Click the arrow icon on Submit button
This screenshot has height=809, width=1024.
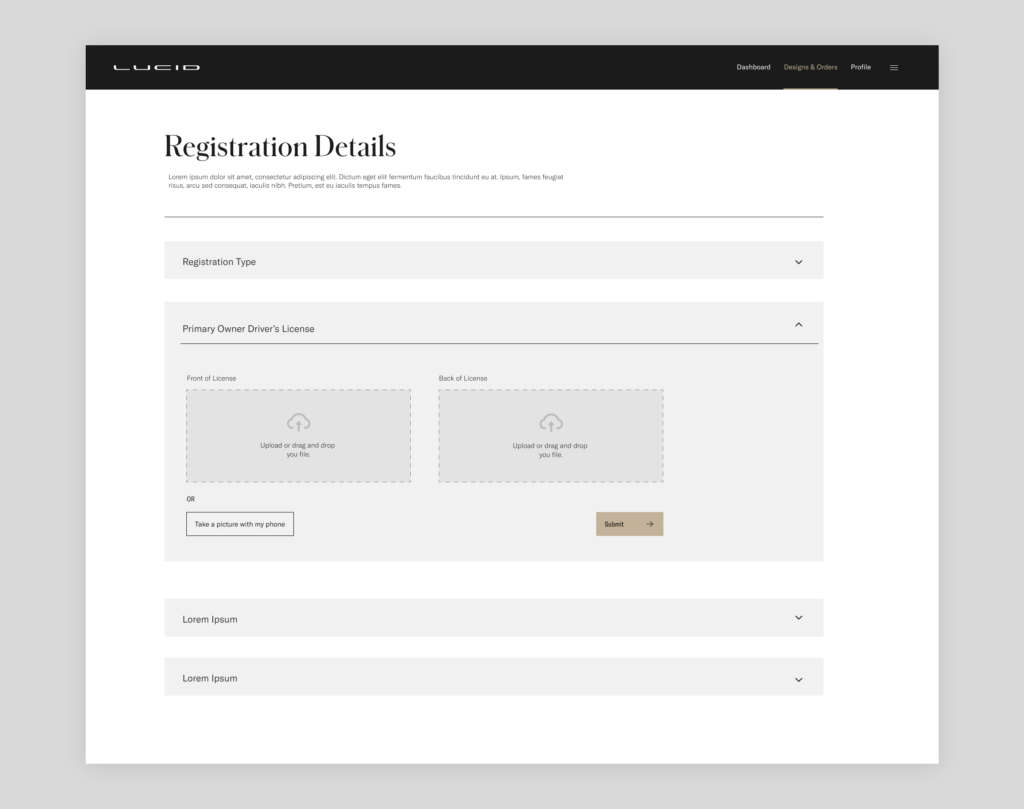pos(650,524)
